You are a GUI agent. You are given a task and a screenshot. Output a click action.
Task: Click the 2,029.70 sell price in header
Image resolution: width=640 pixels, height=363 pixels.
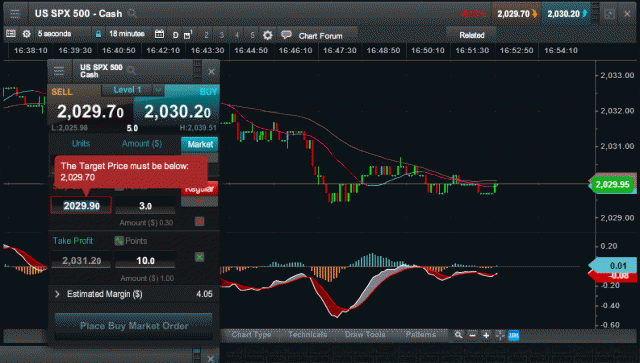coord(516,14)
